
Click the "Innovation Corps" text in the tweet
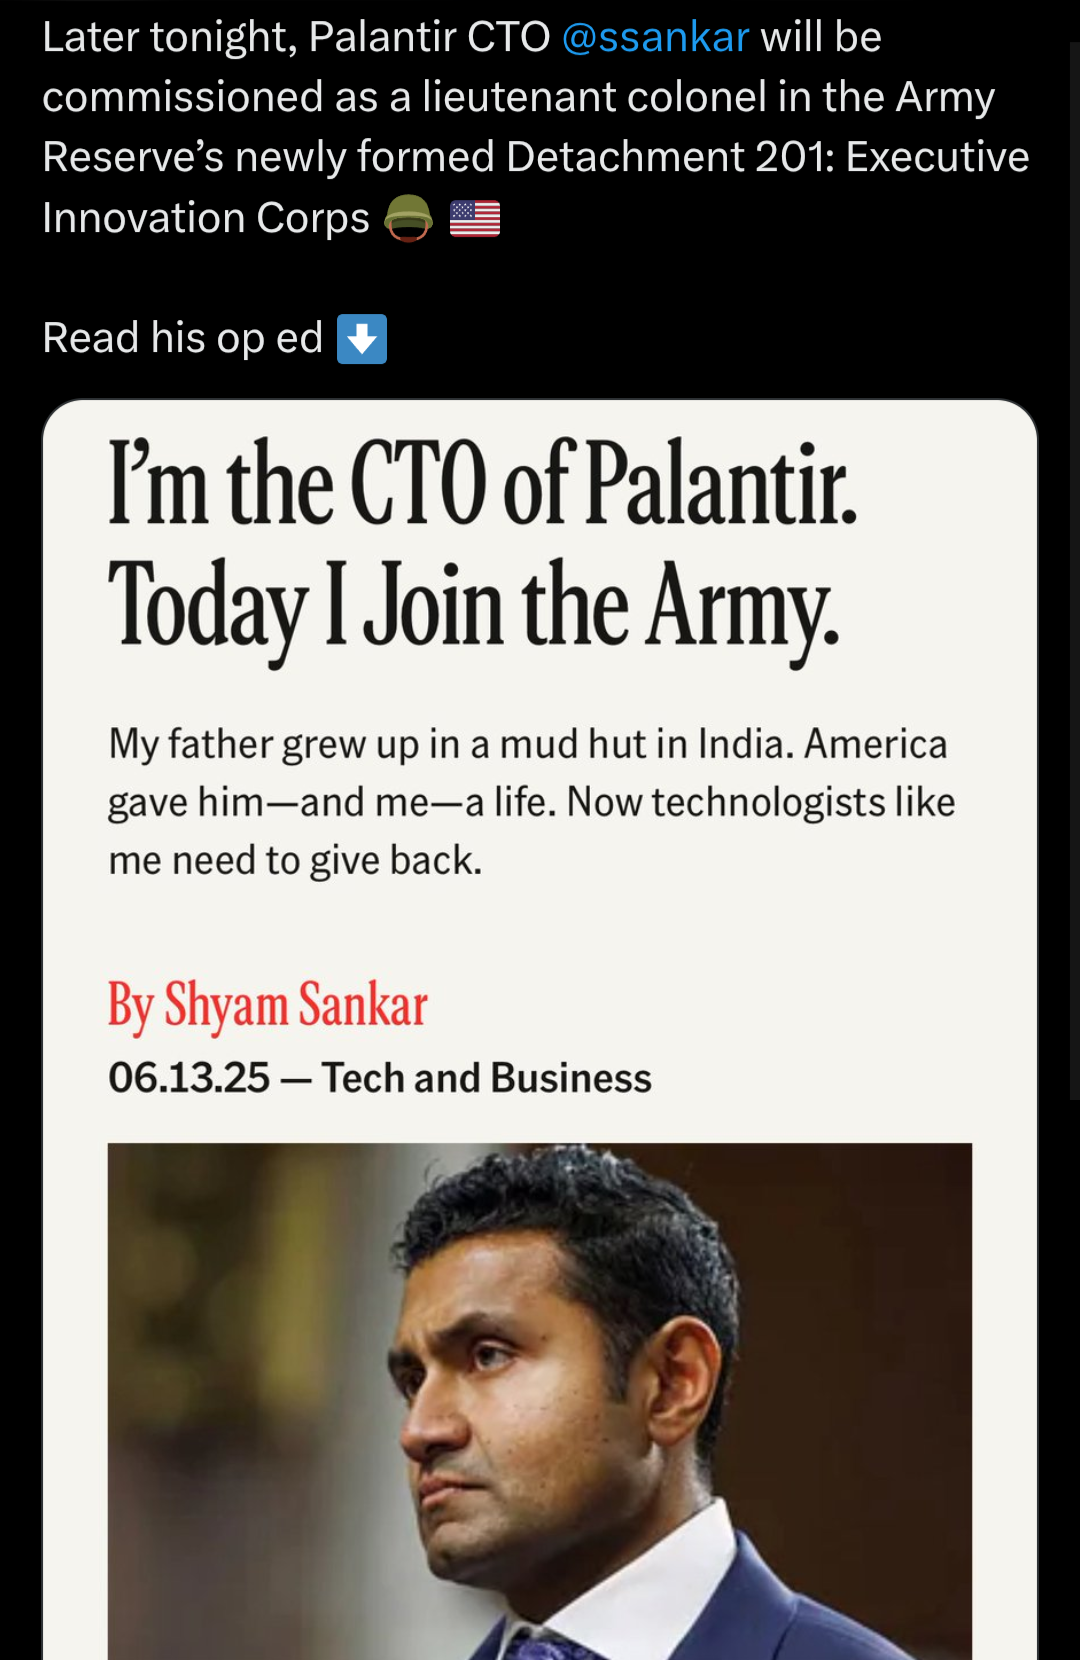pyautogui.click(x=206, y=218)
